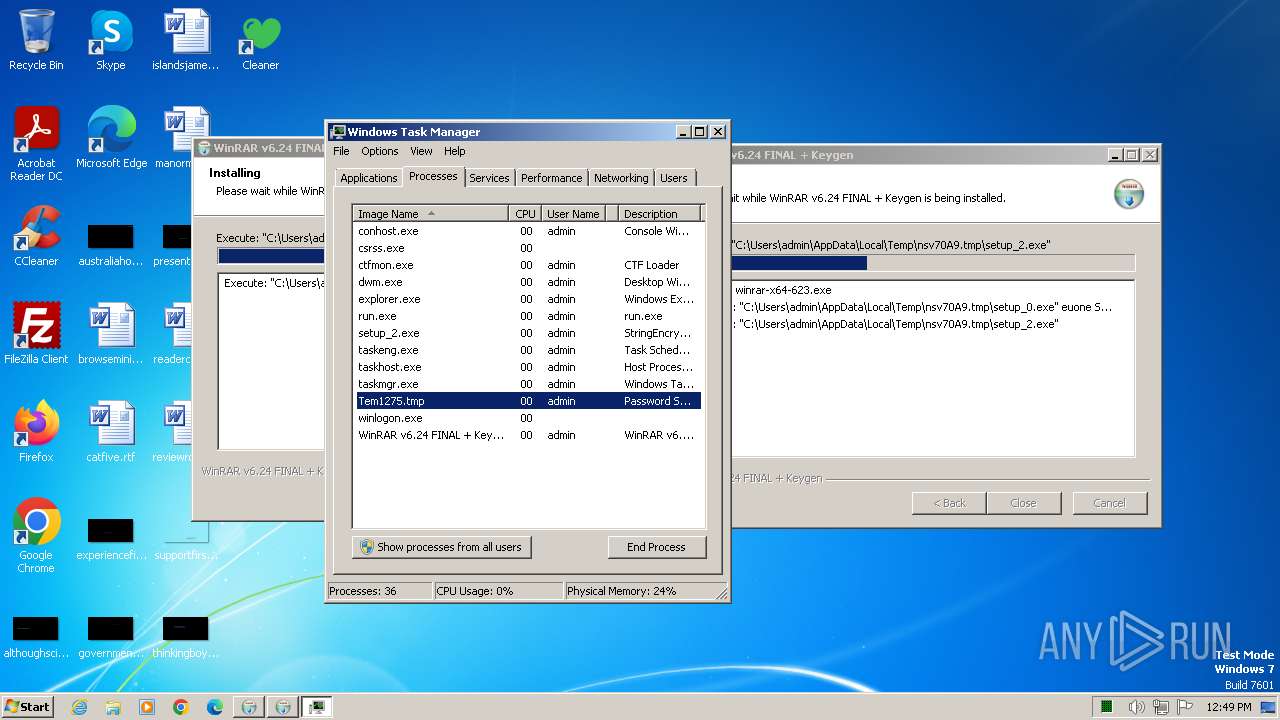Select taskeng.exe process row

click(527, 350)
